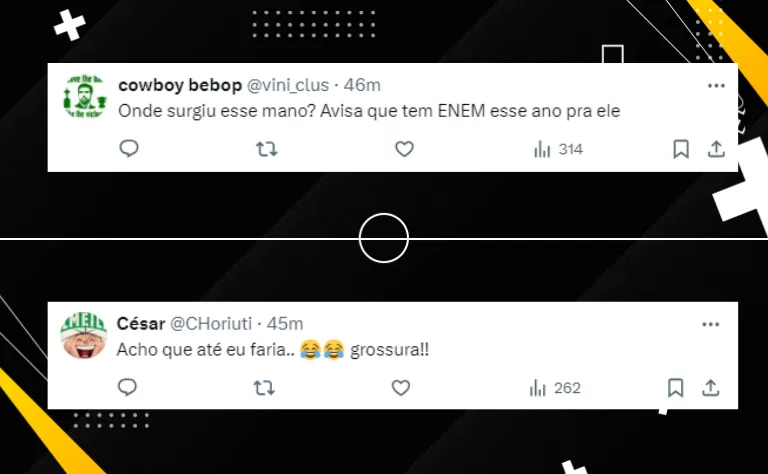Reply to cowboy bebop's tweet
This screenshot has height=474, width=768.
pos(129,148)
